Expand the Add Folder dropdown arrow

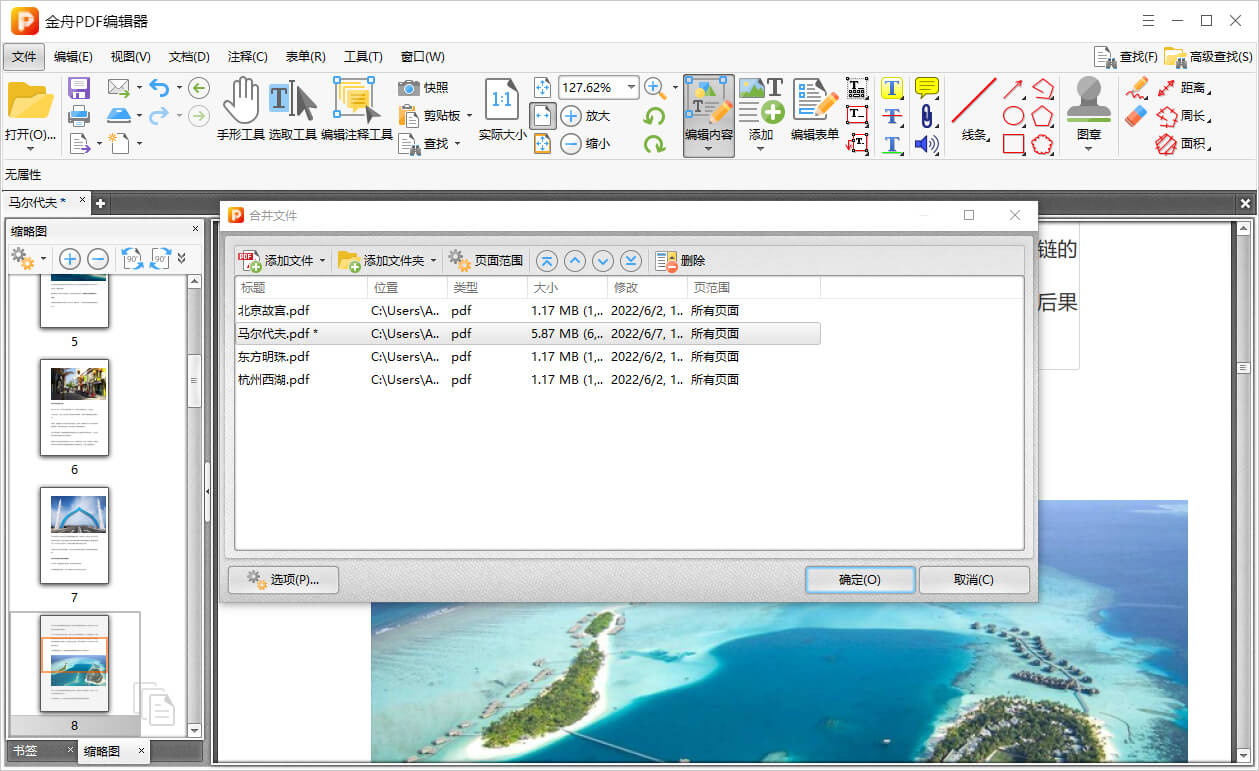coord(433,261)
